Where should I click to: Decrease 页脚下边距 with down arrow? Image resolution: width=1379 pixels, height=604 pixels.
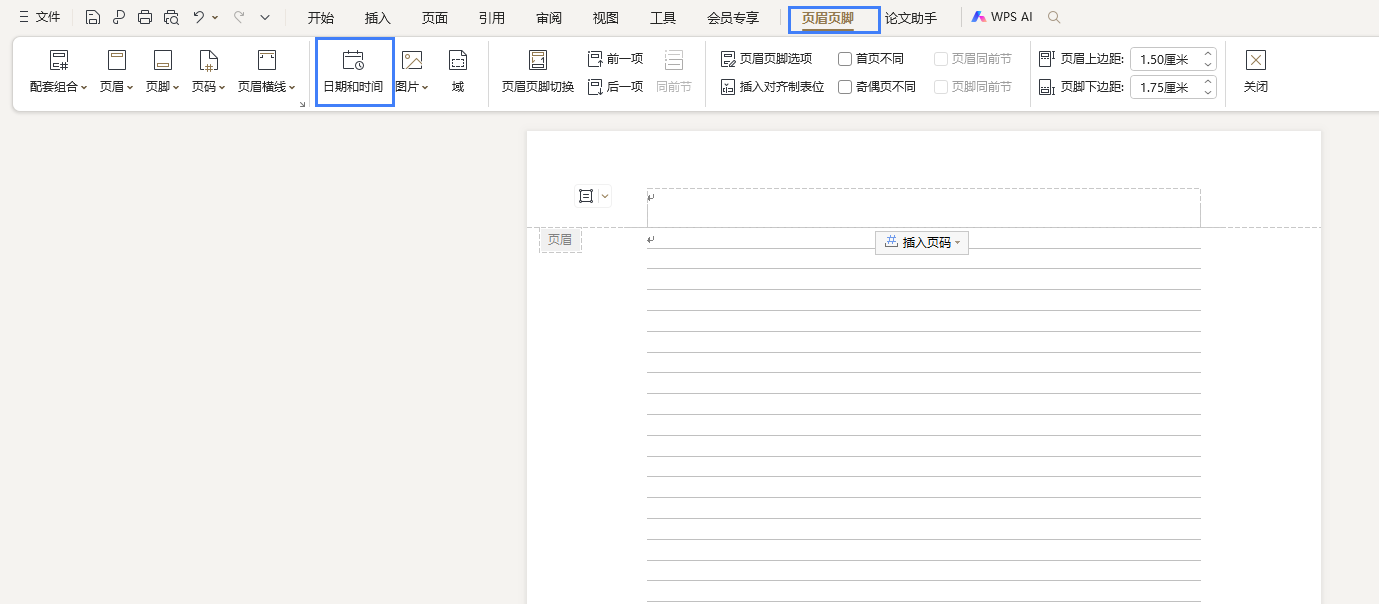1208,93
